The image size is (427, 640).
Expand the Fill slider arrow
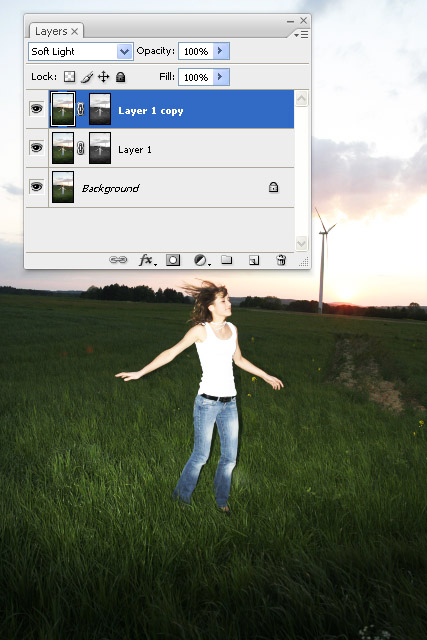221,77
